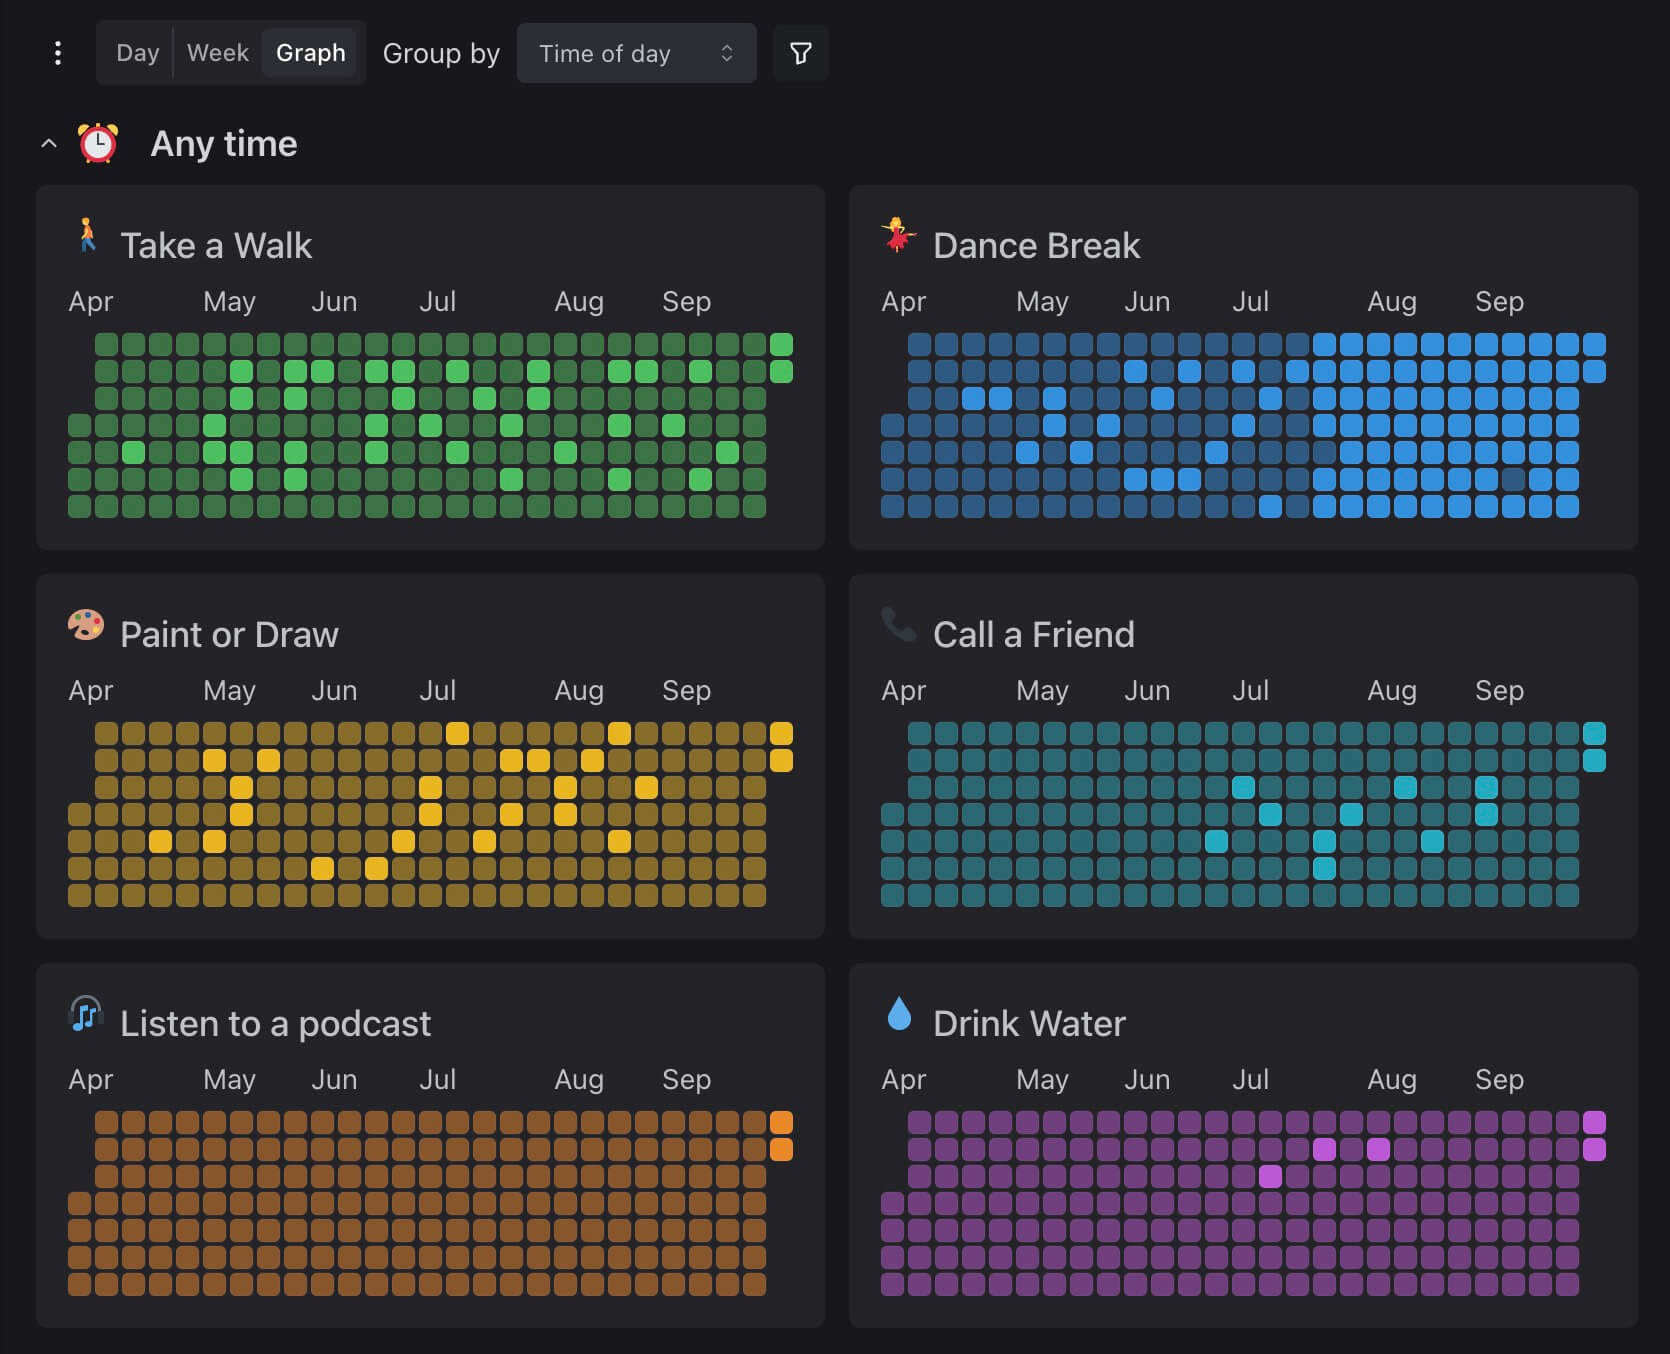The image size is (1670, 1354).
Task: Click a bright yellow cell in Paint or Draw
Action: (458, 733)
